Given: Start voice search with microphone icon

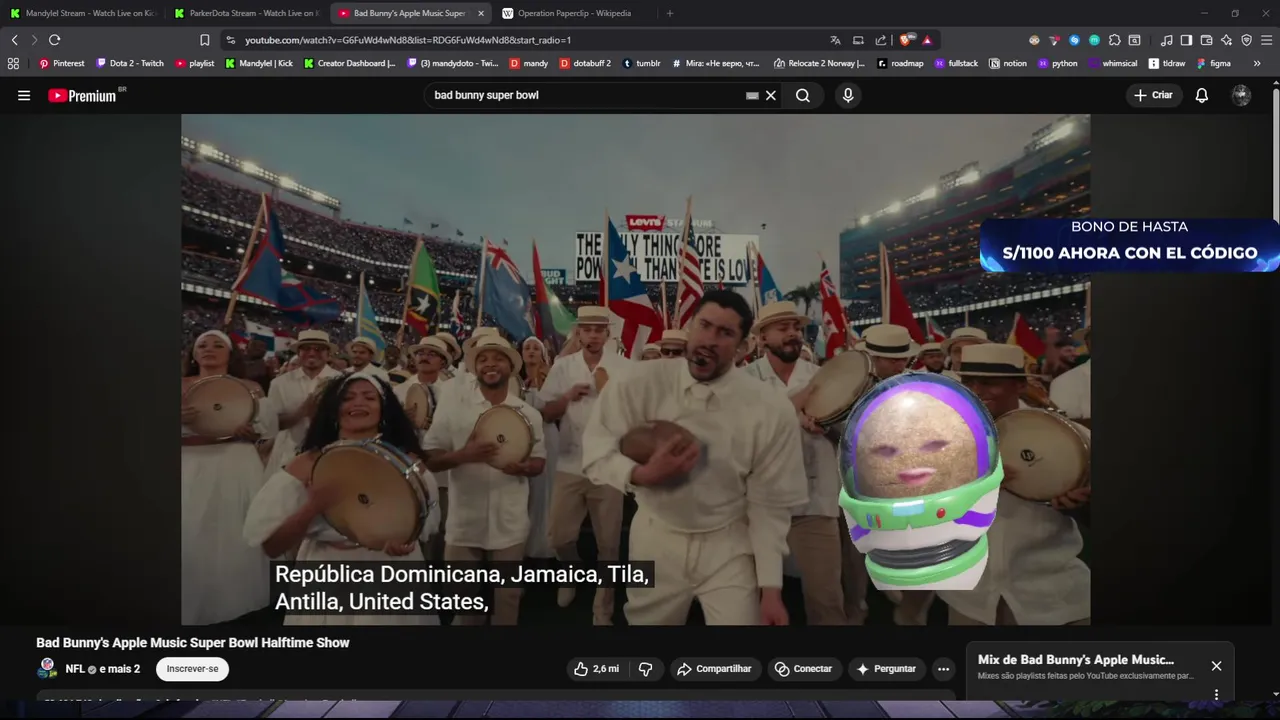Looking at the screenshot, I should click(848, 96).
